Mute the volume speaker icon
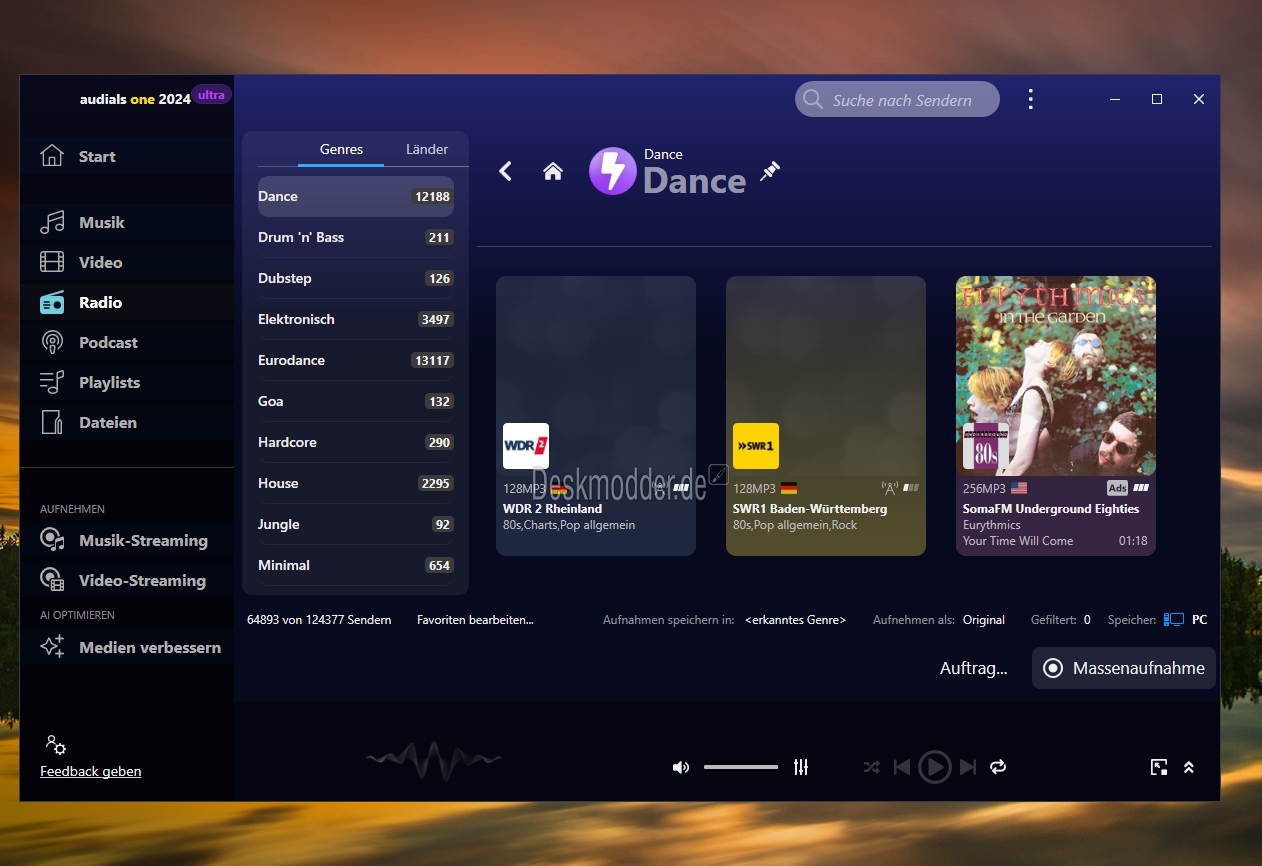The height and width of the screenshot is (866, 1262). tap(681, 767)
